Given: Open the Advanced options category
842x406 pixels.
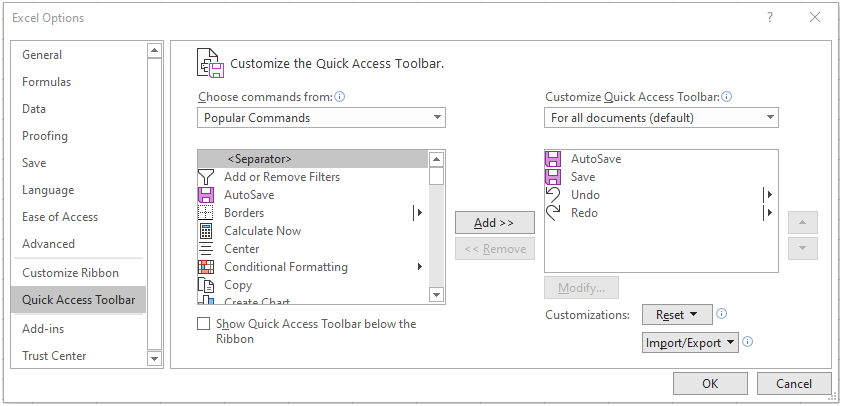Looking at the screenshot, I should (48, 244).
